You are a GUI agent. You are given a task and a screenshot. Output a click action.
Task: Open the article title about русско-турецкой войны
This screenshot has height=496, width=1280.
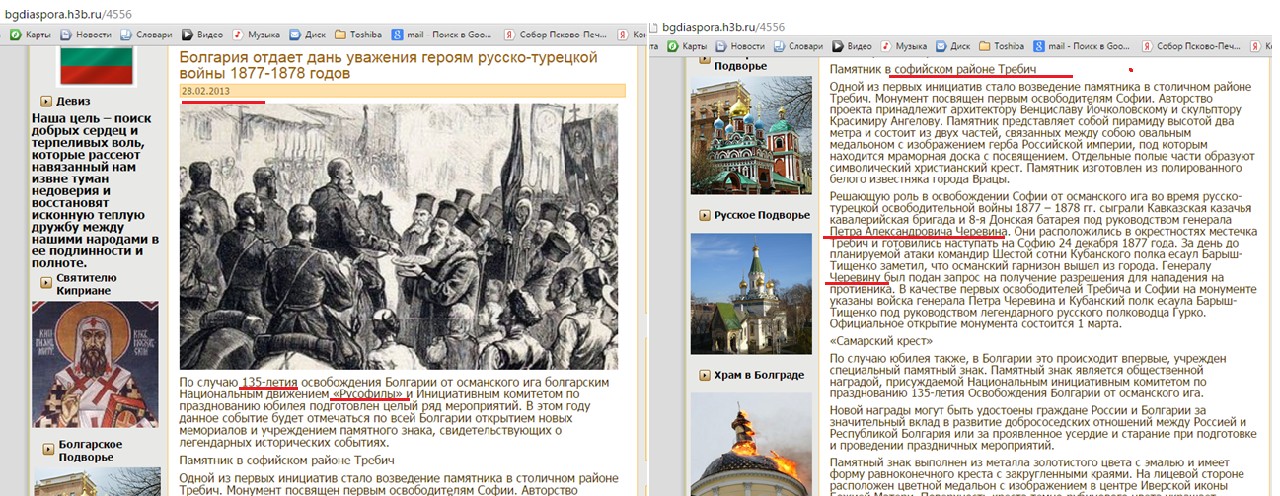(387, 65)
